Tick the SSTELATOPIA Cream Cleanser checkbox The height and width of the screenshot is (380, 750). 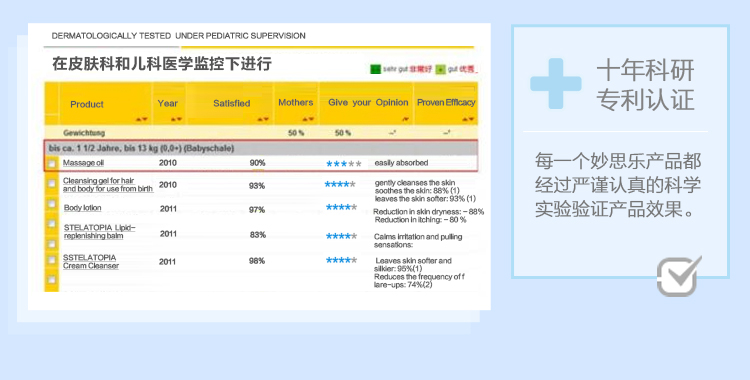[x=52, y=260]
